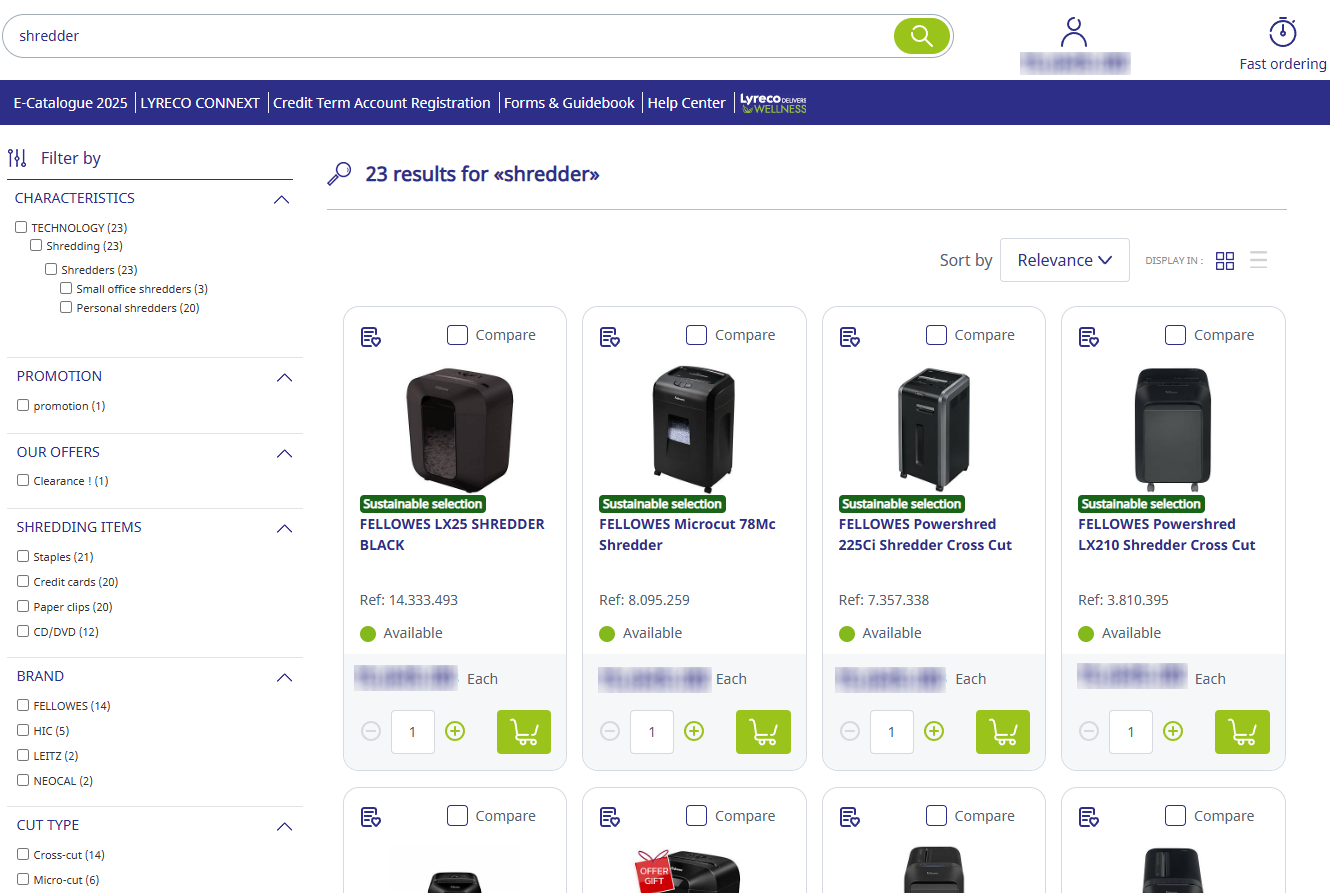This screenshot has height=893, width=1330.
Task: Click the Powershred 225Ci product image
Action: (934, 429)
